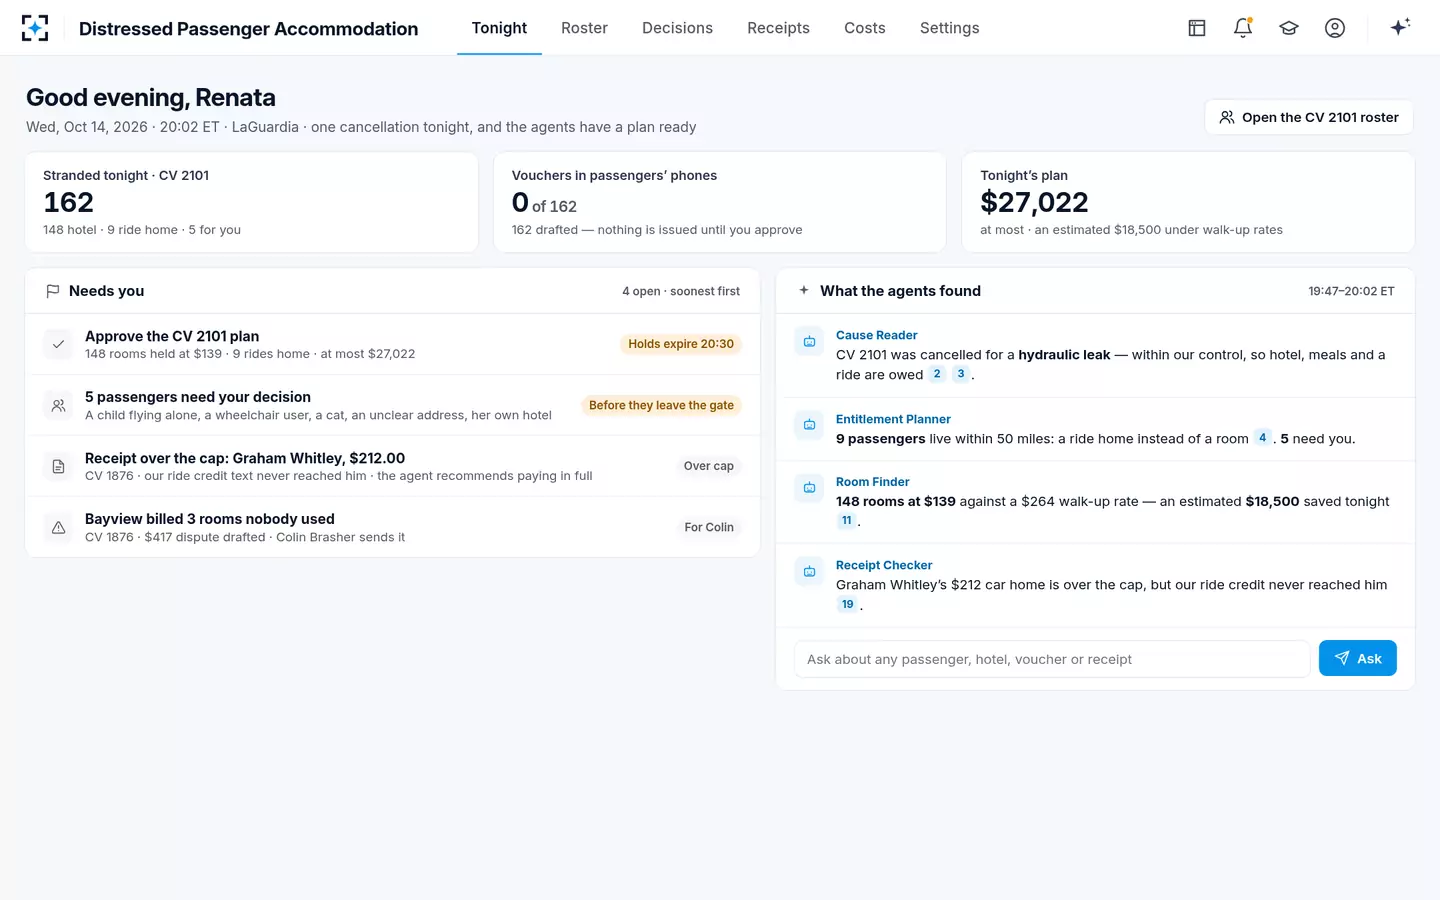1440x900 pixels.
Task: Click the Cause Reader agent icon
Action: (x=809, y=341)
